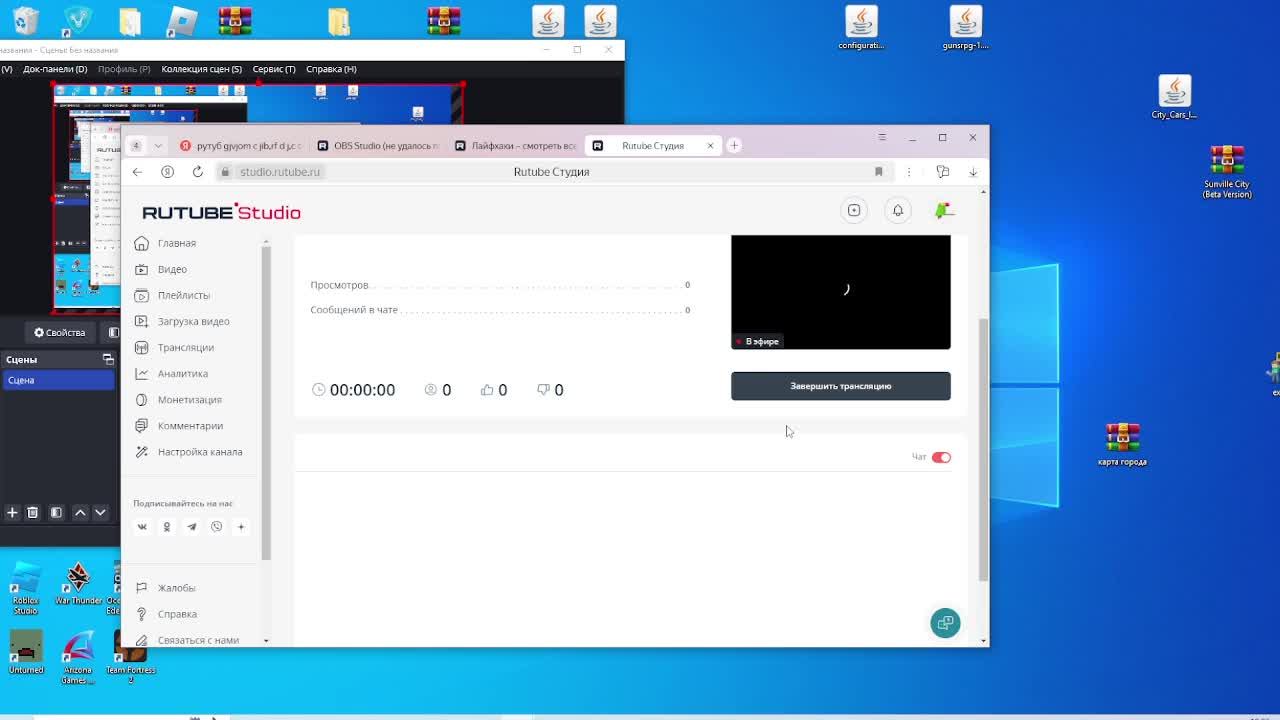Click the RUTUBE Studio logo
This screenshot has width=1280, height=720.
pos(221,212)
